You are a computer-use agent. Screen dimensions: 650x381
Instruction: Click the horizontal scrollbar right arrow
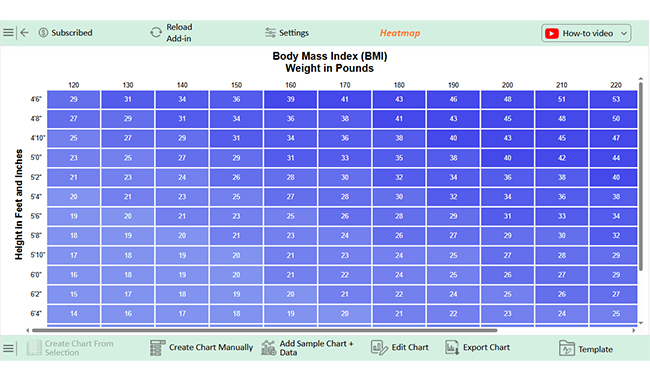click(633, 330)
